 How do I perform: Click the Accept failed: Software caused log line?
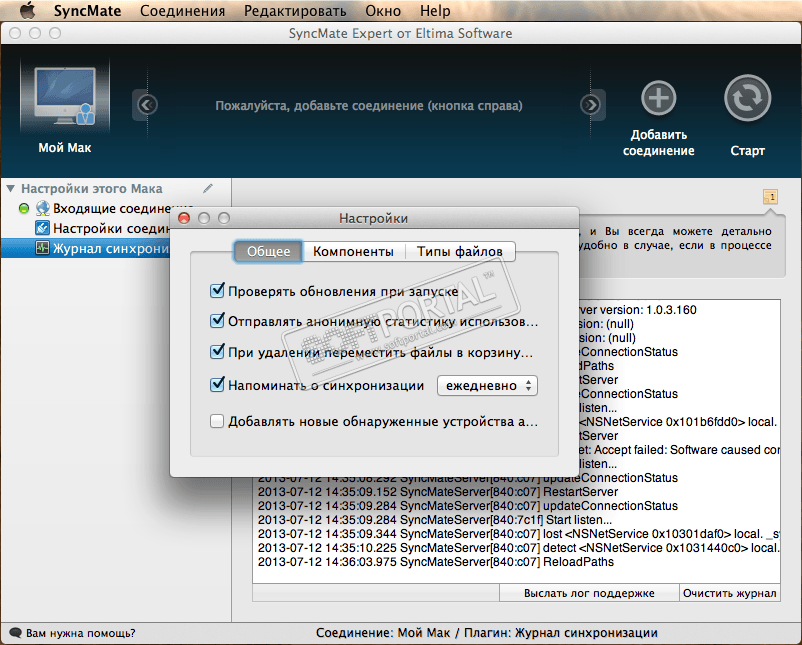pyautogui.click(x=680, y=450)
